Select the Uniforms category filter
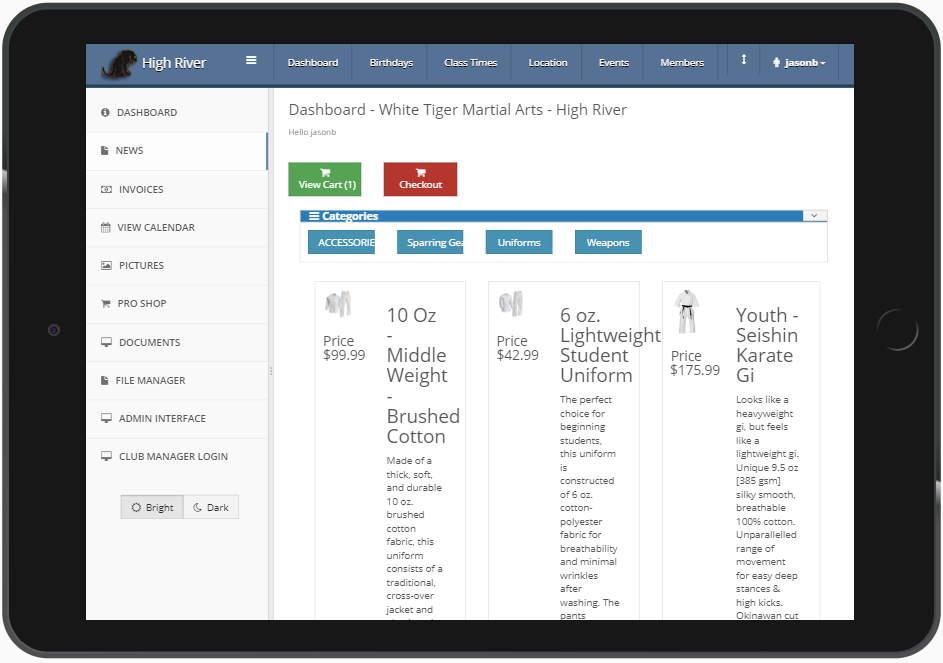This screenshot has width=943, height=663. pos(518,241)
